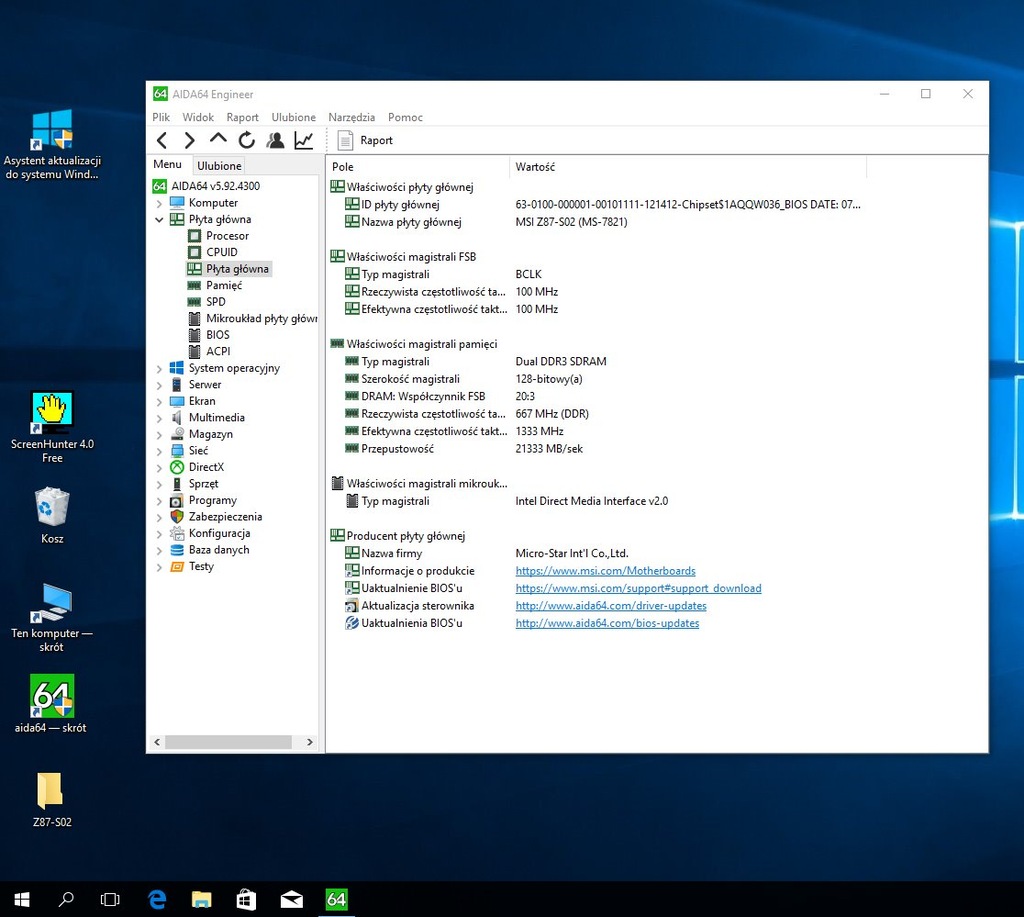Expand the Magazyn tree node
Viewport: 1024px width, 917px height.
[x=159, y=434]
